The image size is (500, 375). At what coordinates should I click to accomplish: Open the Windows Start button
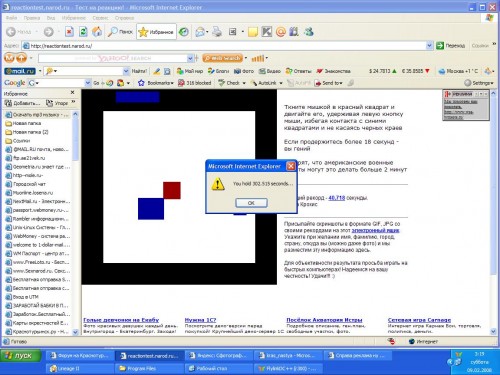21,356
